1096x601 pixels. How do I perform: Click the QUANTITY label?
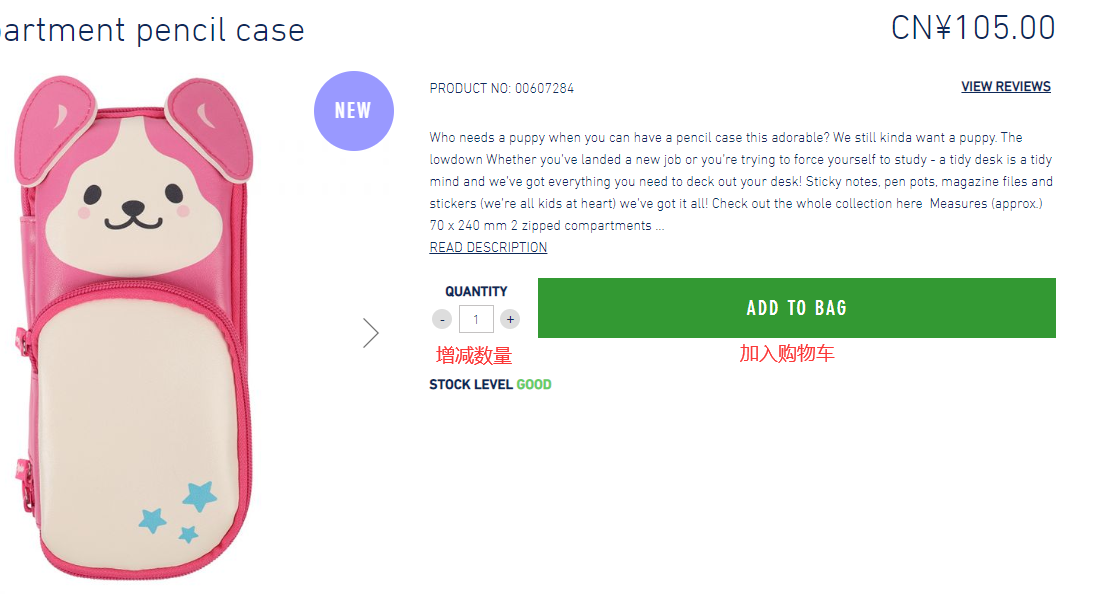click(x=476, y=292)
